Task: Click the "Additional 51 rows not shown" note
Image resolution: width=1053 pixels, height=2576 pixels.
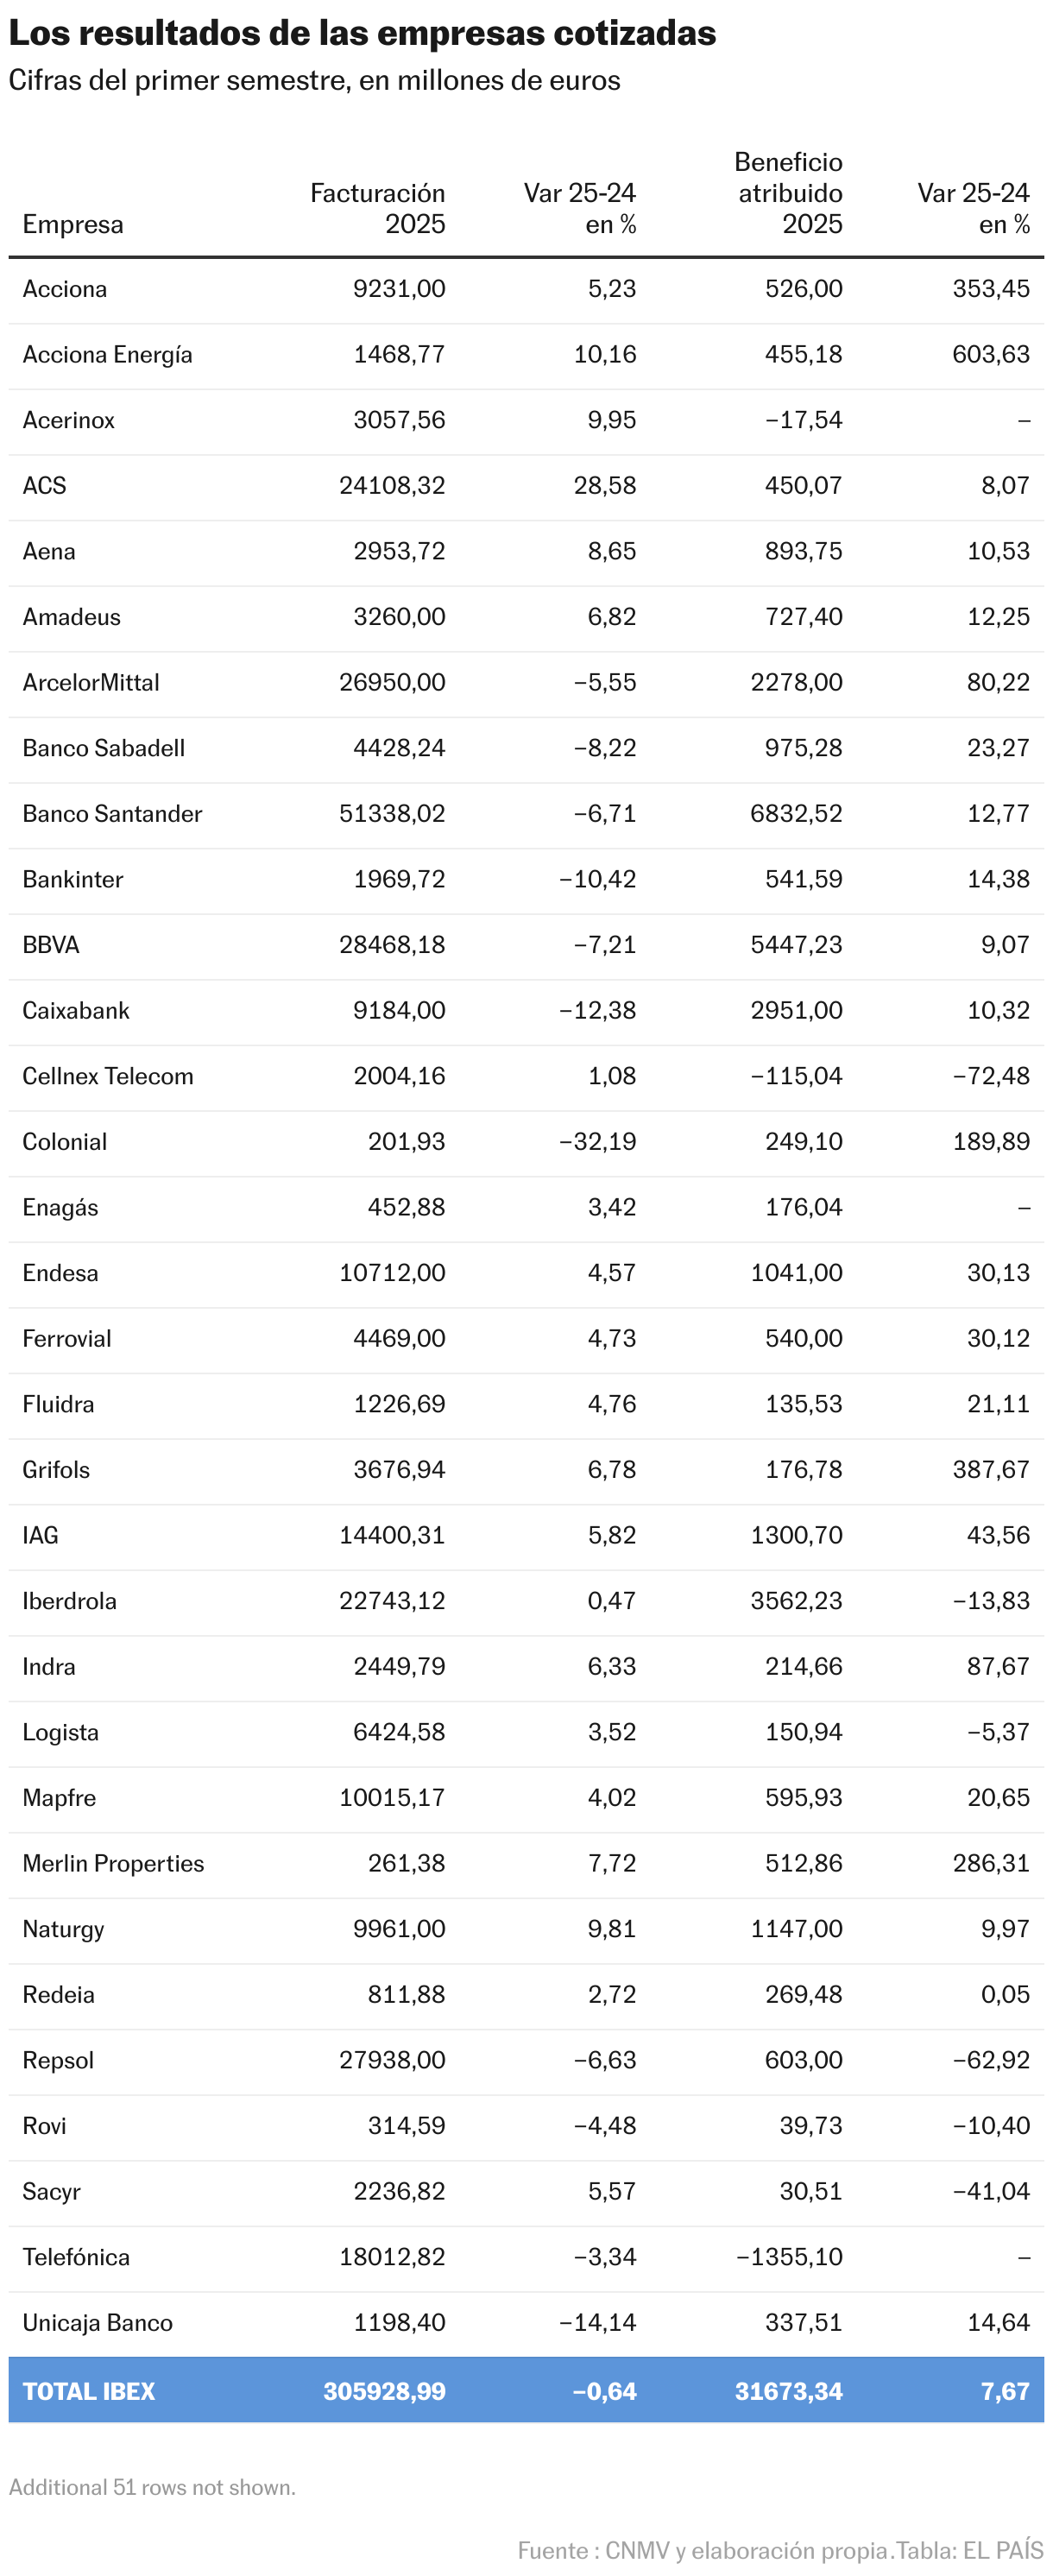Action: coord(152,2487)
